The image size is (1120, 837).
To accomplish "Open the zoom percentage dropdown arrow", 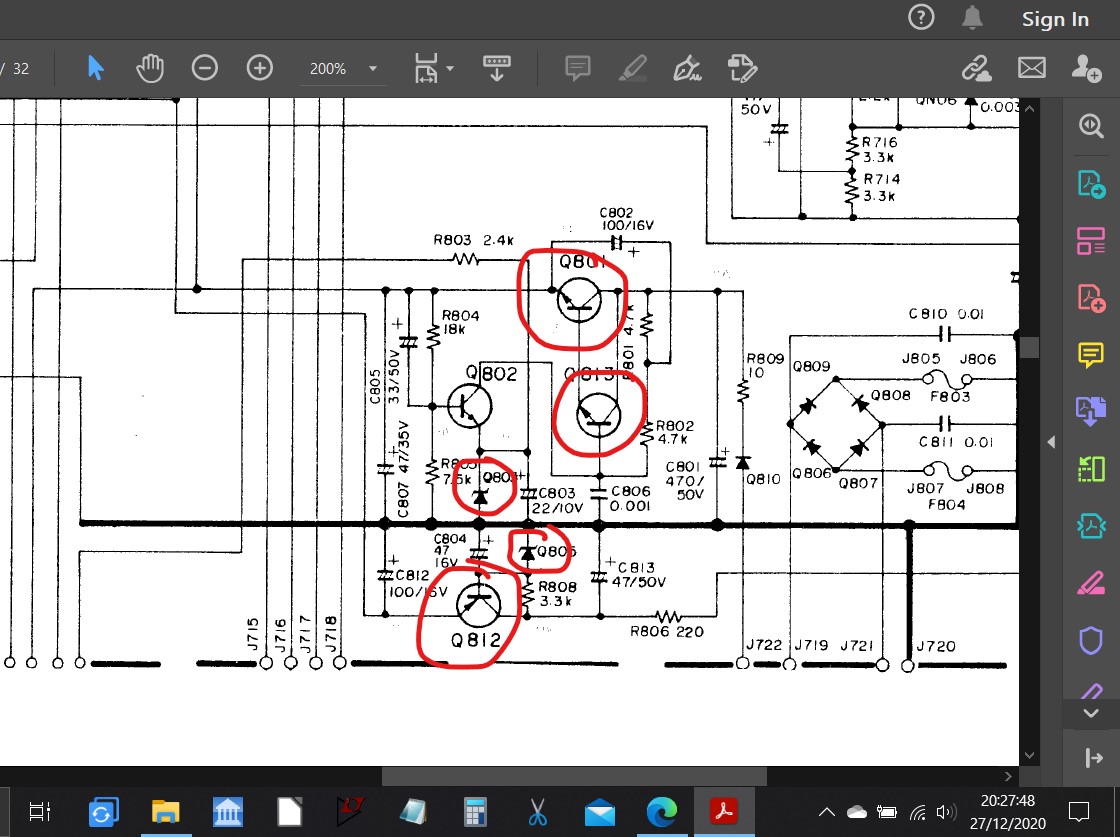I will [372, 69].
